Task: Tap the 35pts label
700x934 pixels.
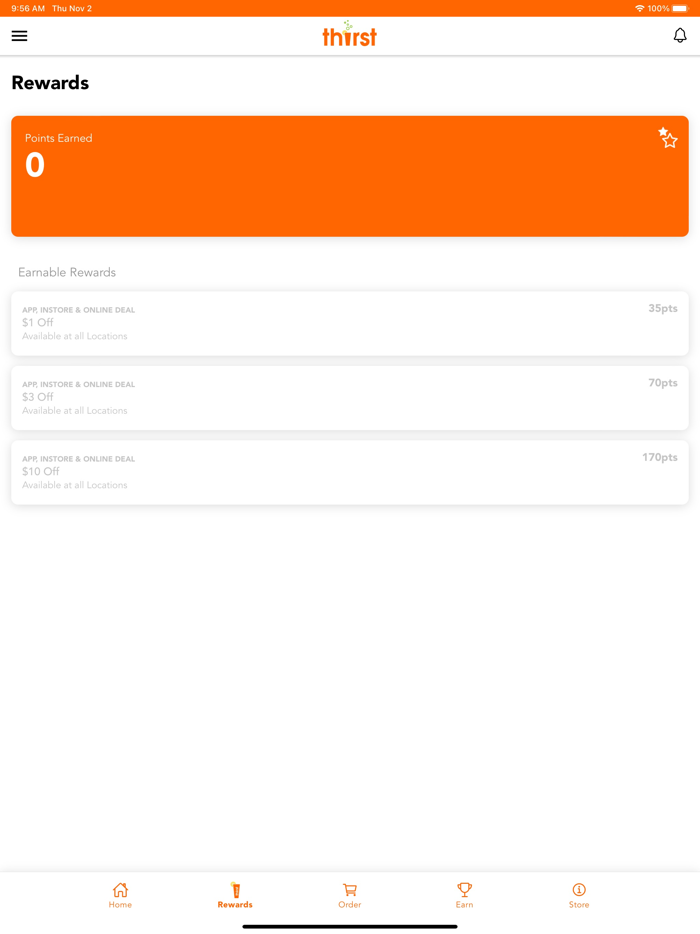Action: 662,309
